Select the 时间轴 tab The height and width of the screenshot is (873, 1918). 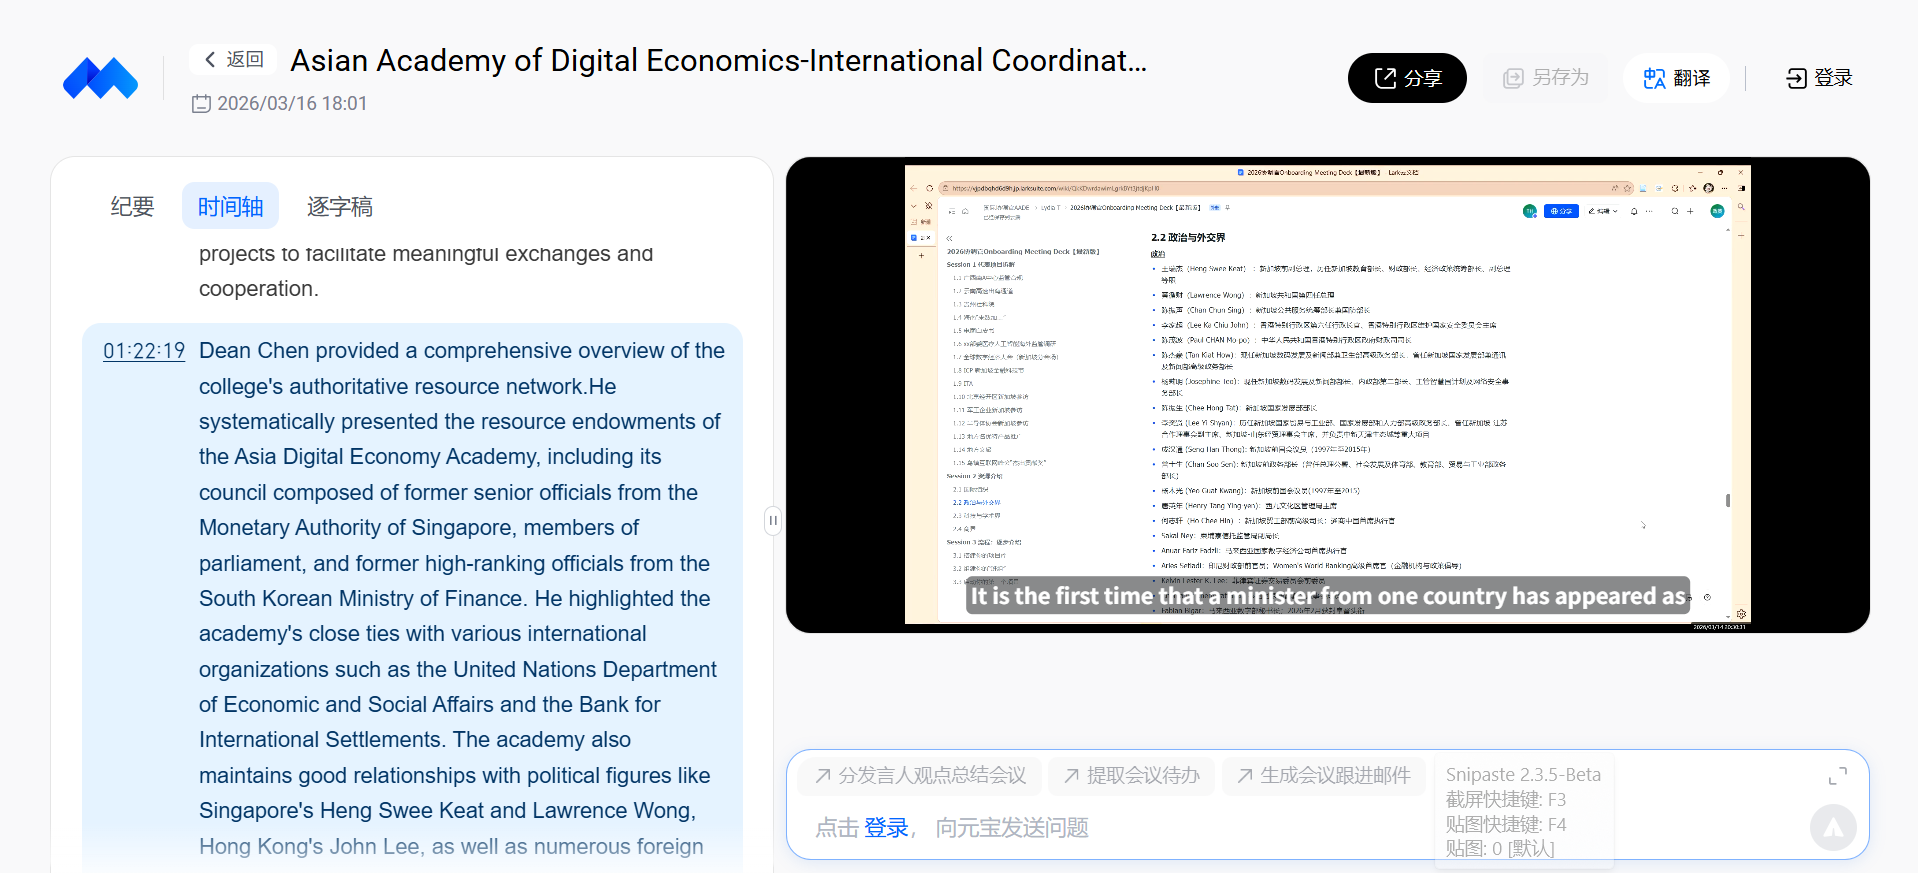[230, 206]
